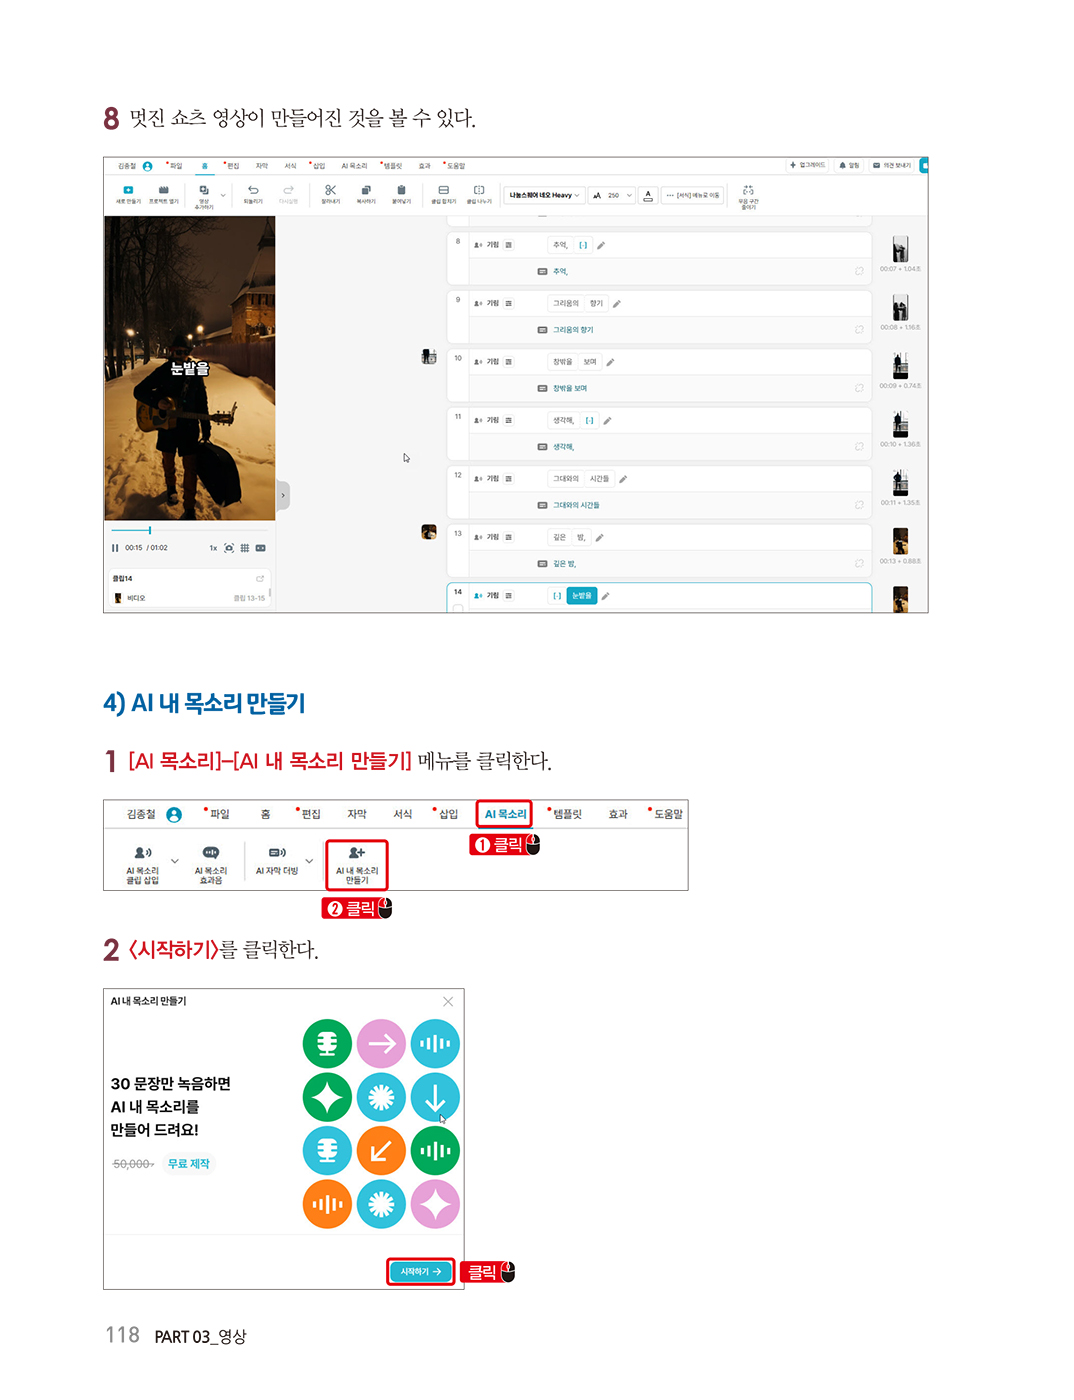Open the [서식] 메뉴로 이동 control
This screenshot has width=1074, height=1400.
tap(693, 195)
